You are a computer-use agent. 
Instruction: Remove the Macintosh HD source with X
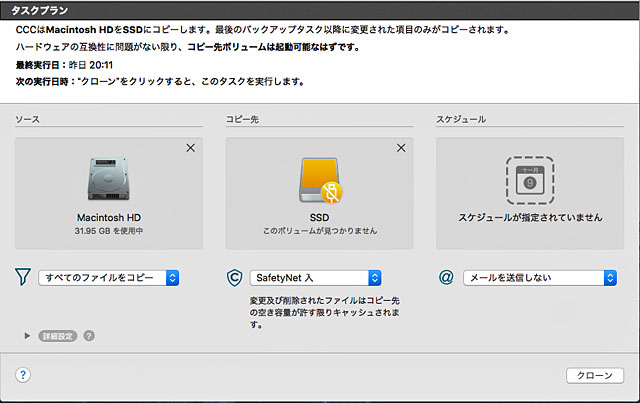coord(191,148)
